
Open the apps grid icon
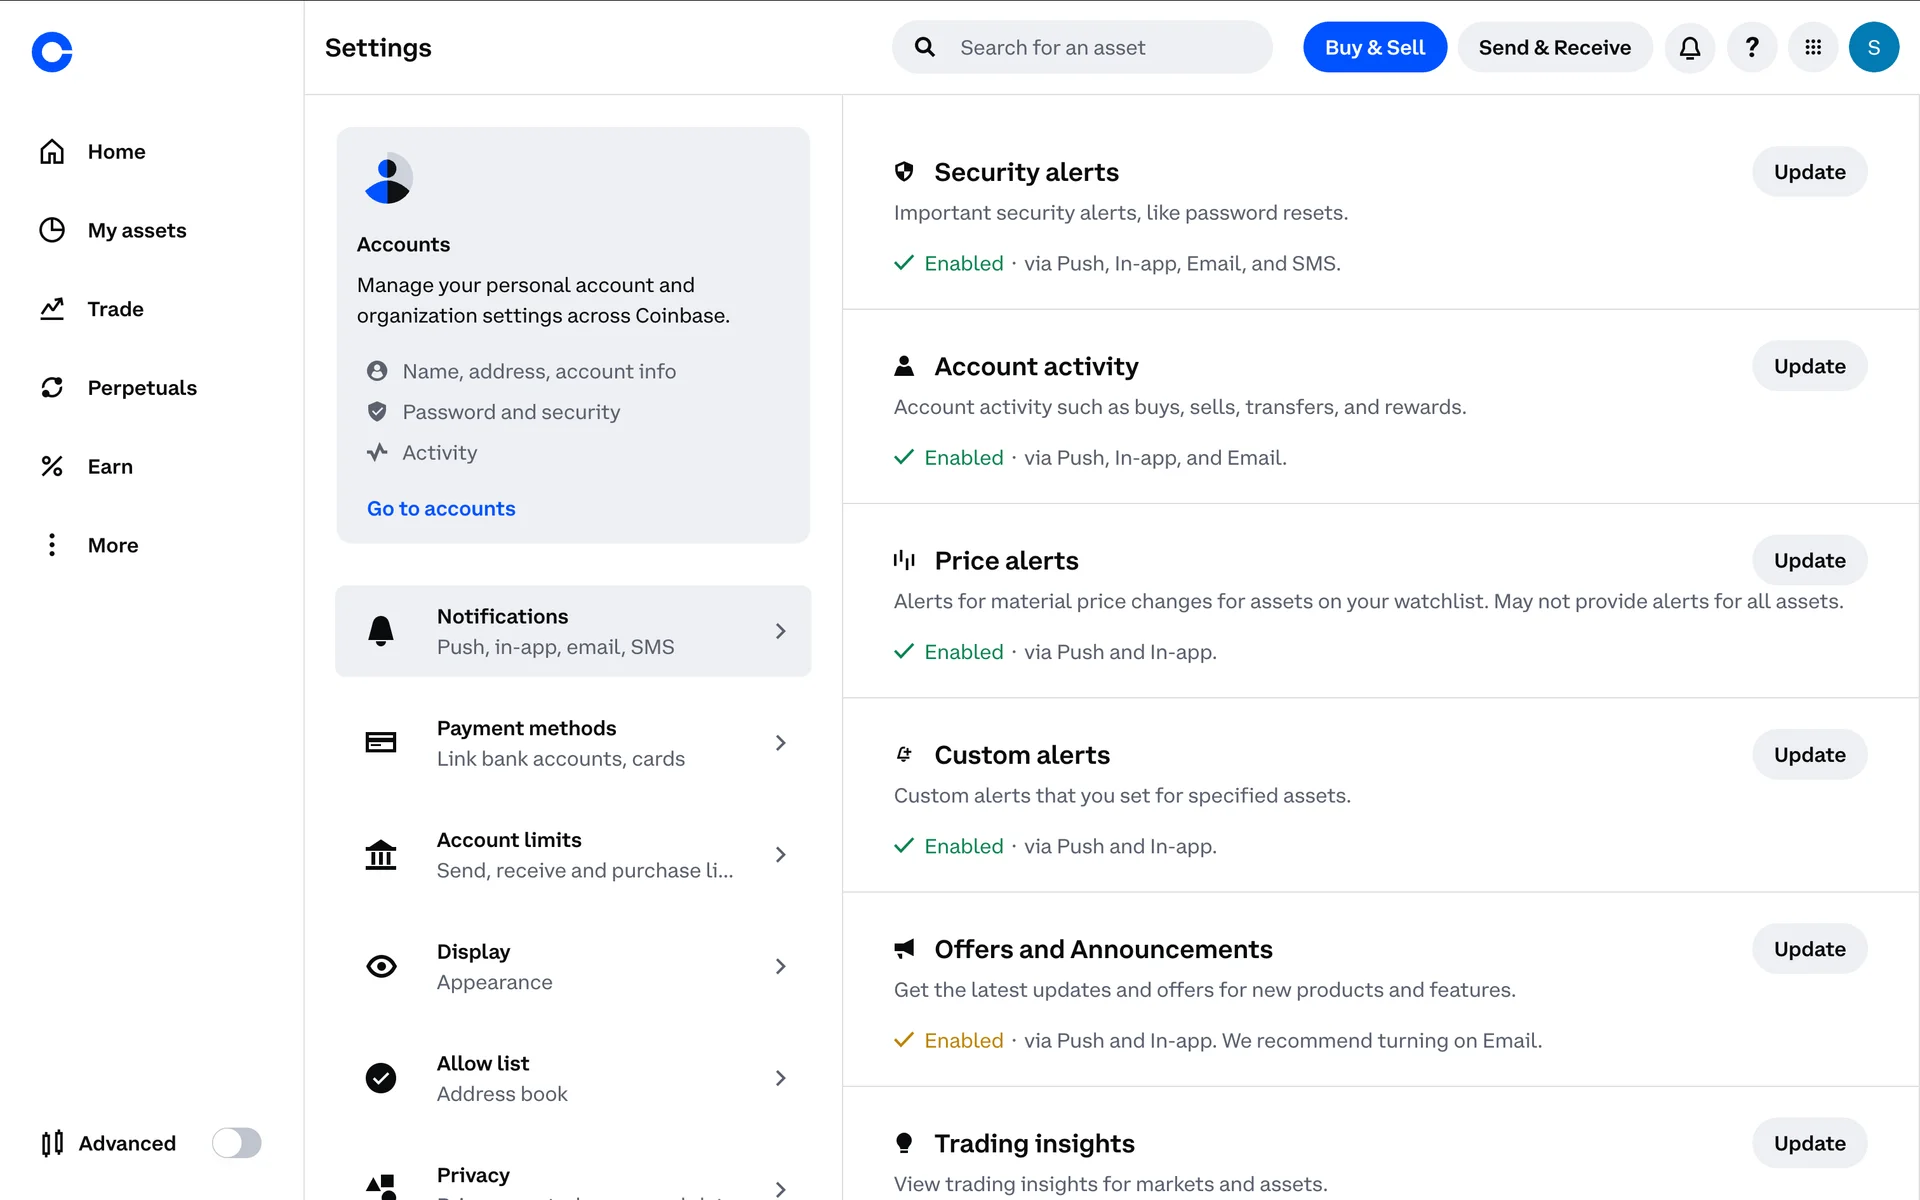point(1812,48)
